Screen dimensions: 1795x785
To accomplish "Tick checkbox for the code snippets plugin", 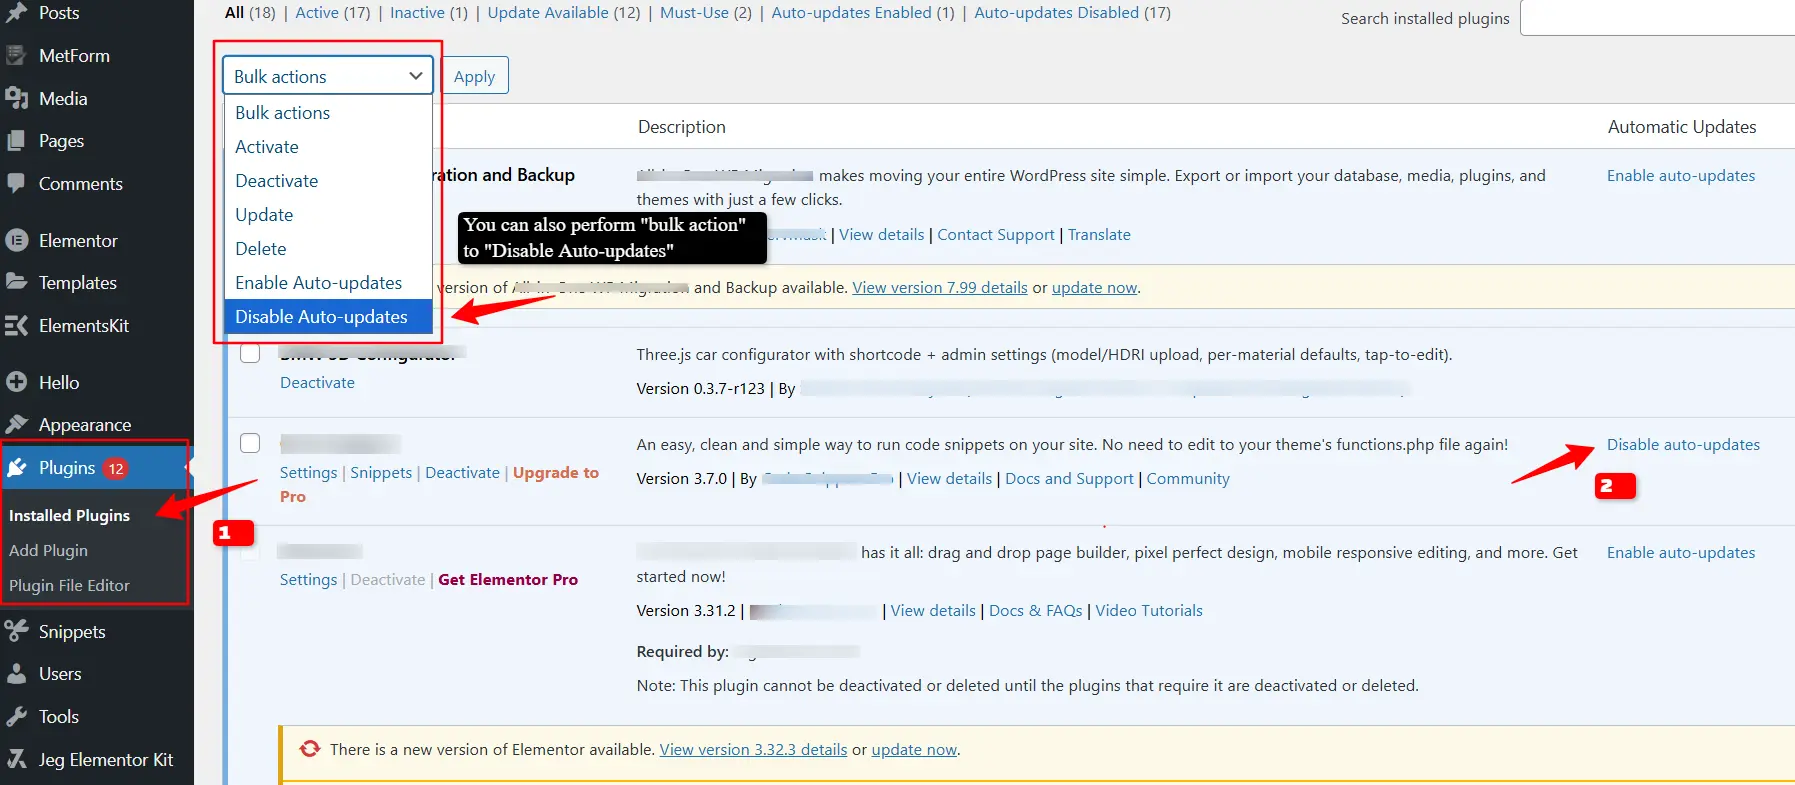I will tap(250, 443).
